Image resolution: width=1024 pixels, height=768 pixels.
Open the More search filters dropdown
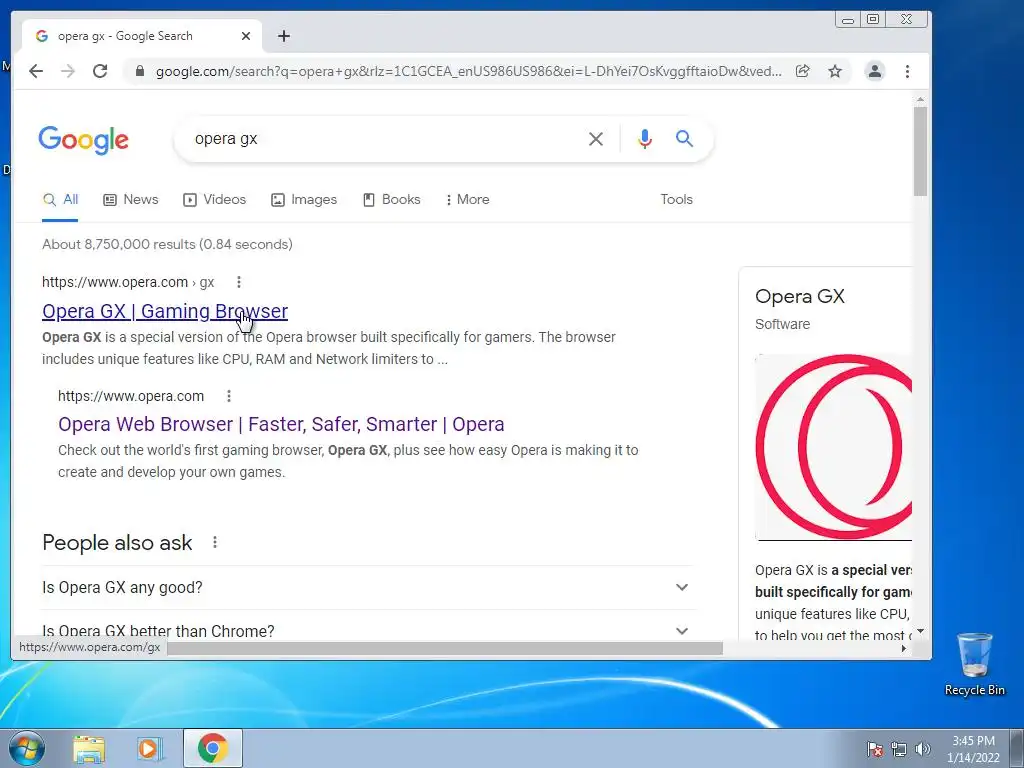coord(468,200)
